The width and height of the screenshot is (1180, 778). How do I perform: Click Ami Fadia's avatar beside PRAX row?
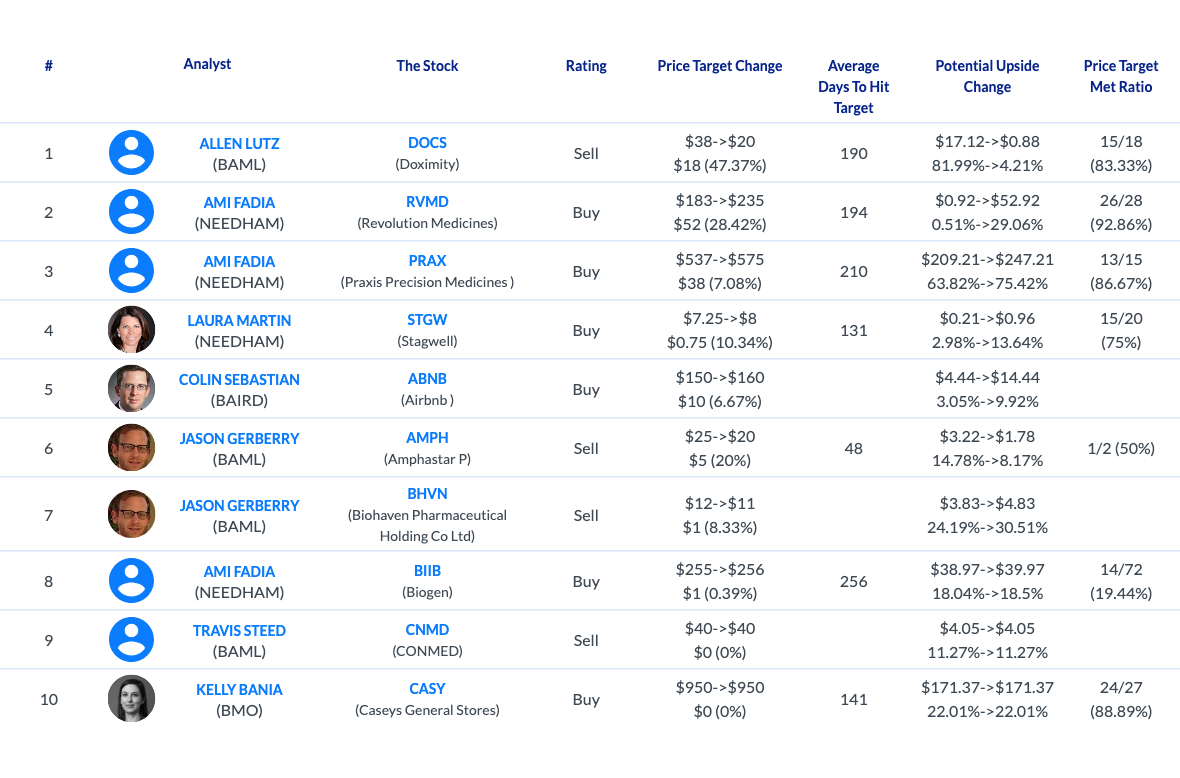[x=132, y=271]
